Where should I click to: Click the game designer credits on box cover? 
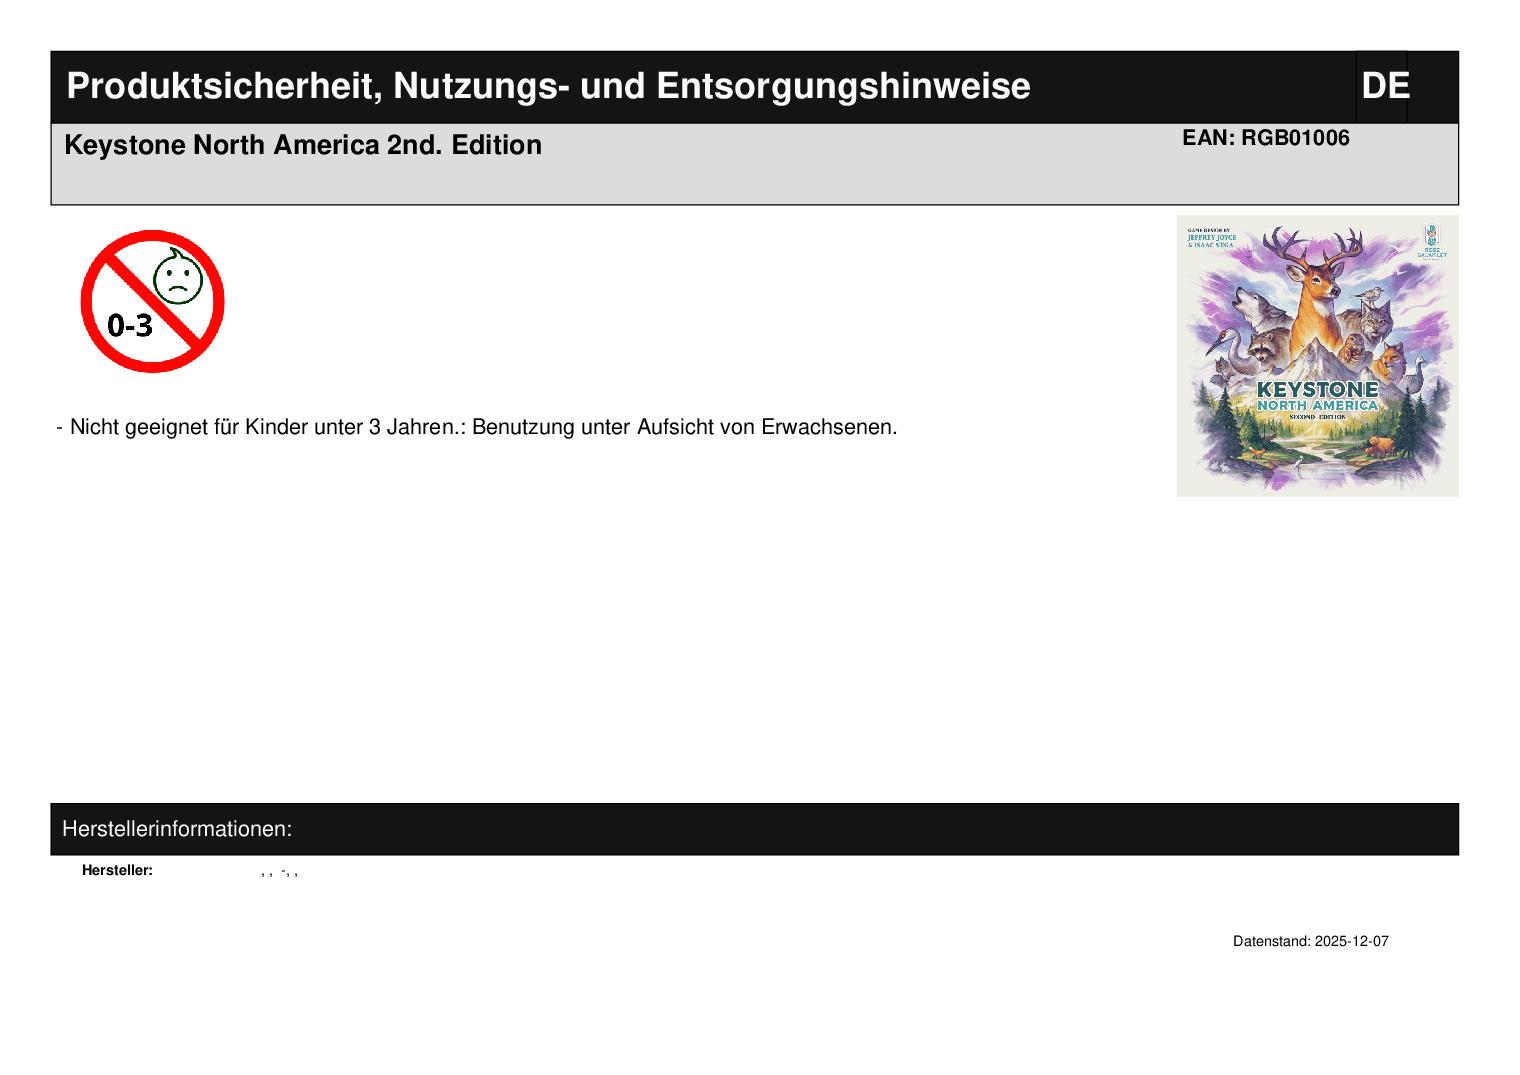point(1211,238)
